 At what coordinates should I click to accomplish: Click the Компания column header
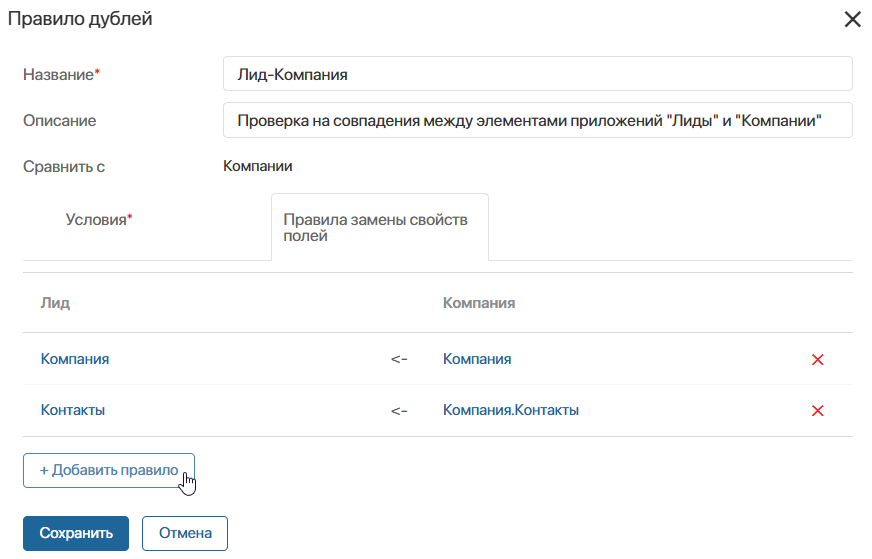(x=479, y=303)
